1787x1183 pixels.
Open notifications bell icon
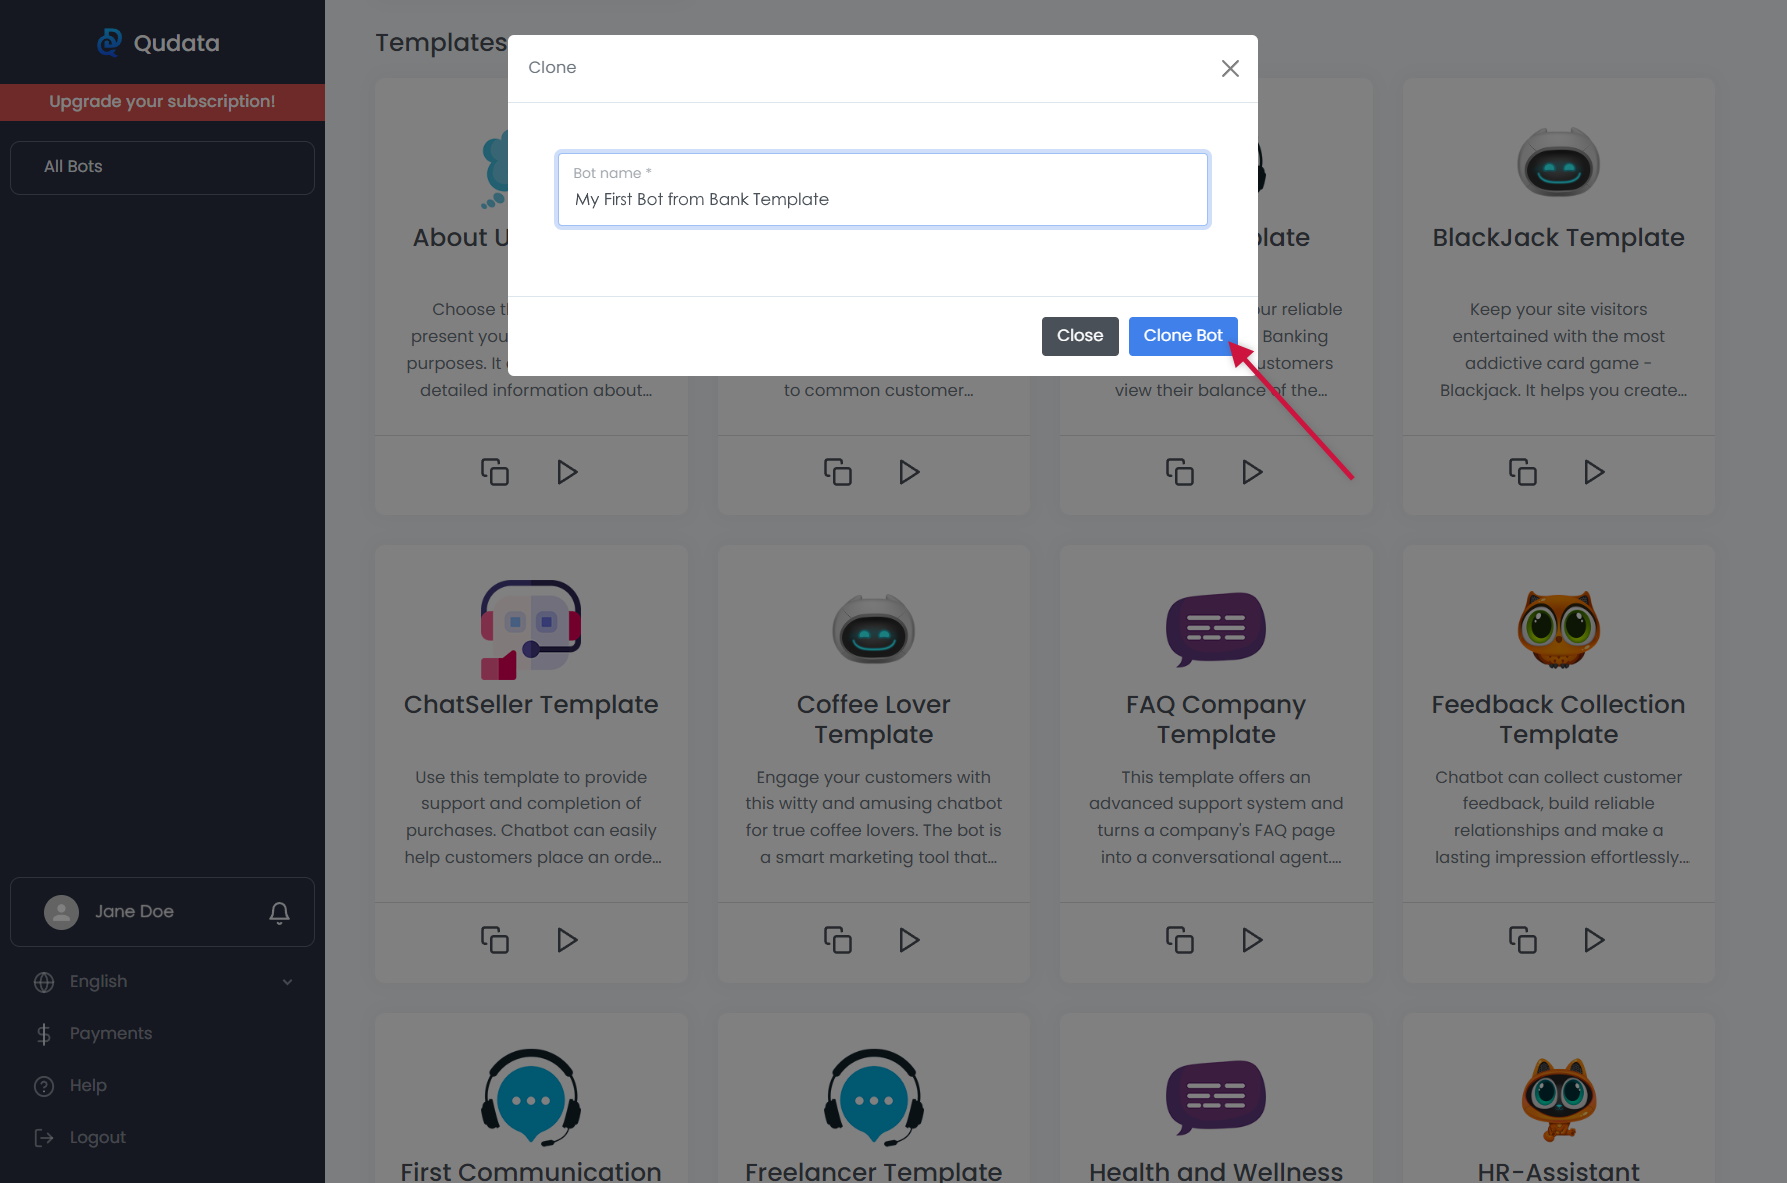(280, 912)
